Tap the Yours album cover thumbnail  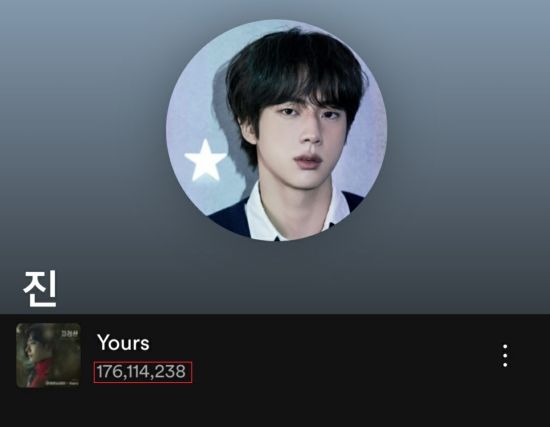point(48,355)
